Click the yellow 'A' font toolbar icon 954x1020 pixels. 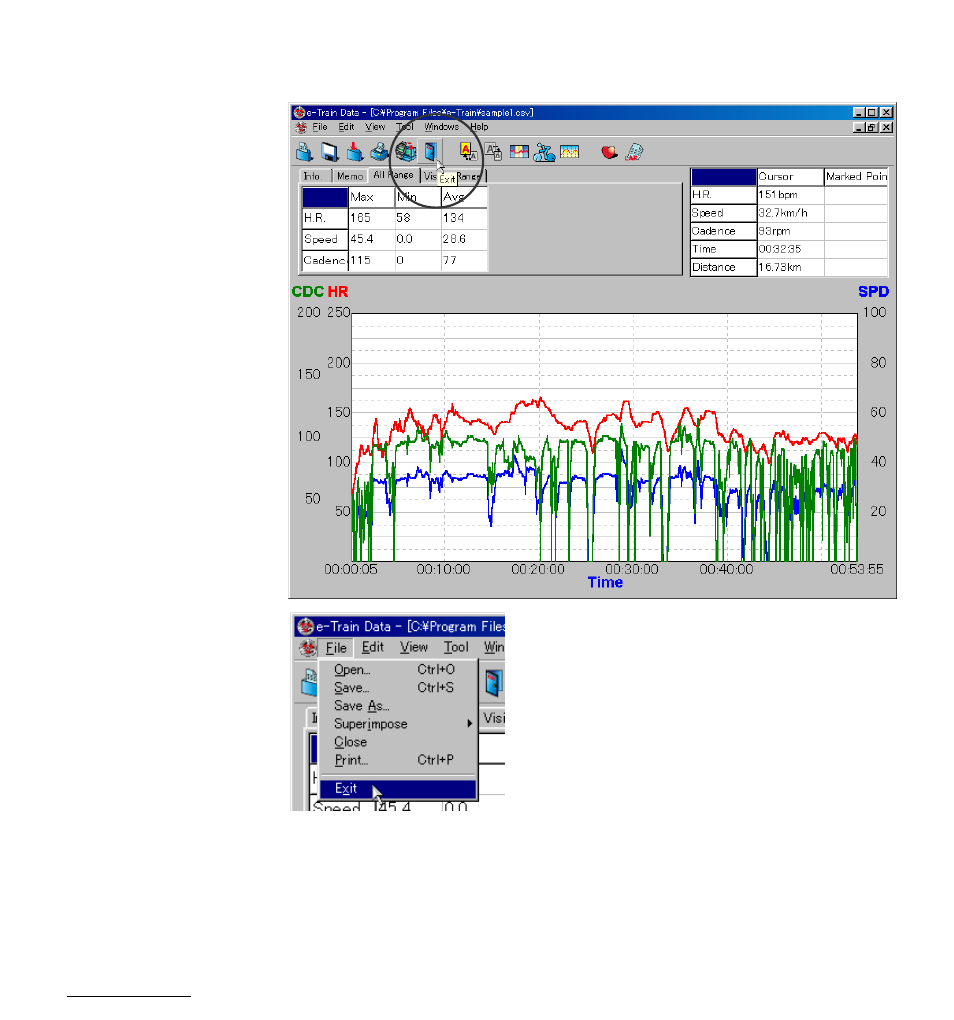coord(468,152)
